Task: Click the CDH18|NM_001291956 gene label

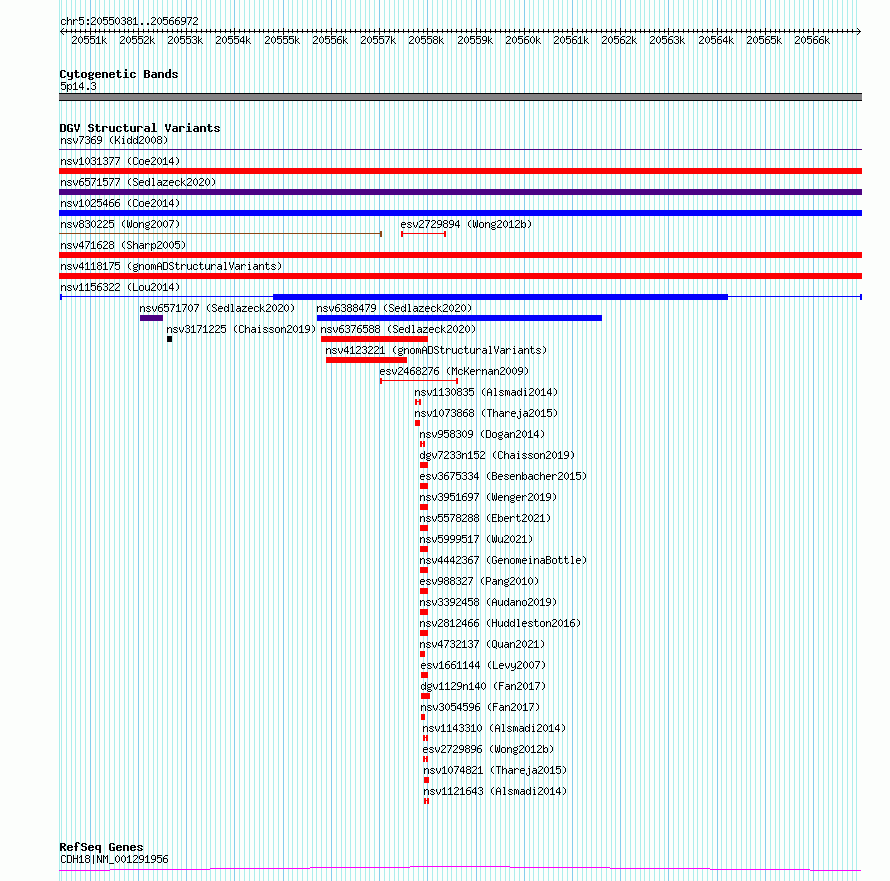Action: tap(114, 859)
